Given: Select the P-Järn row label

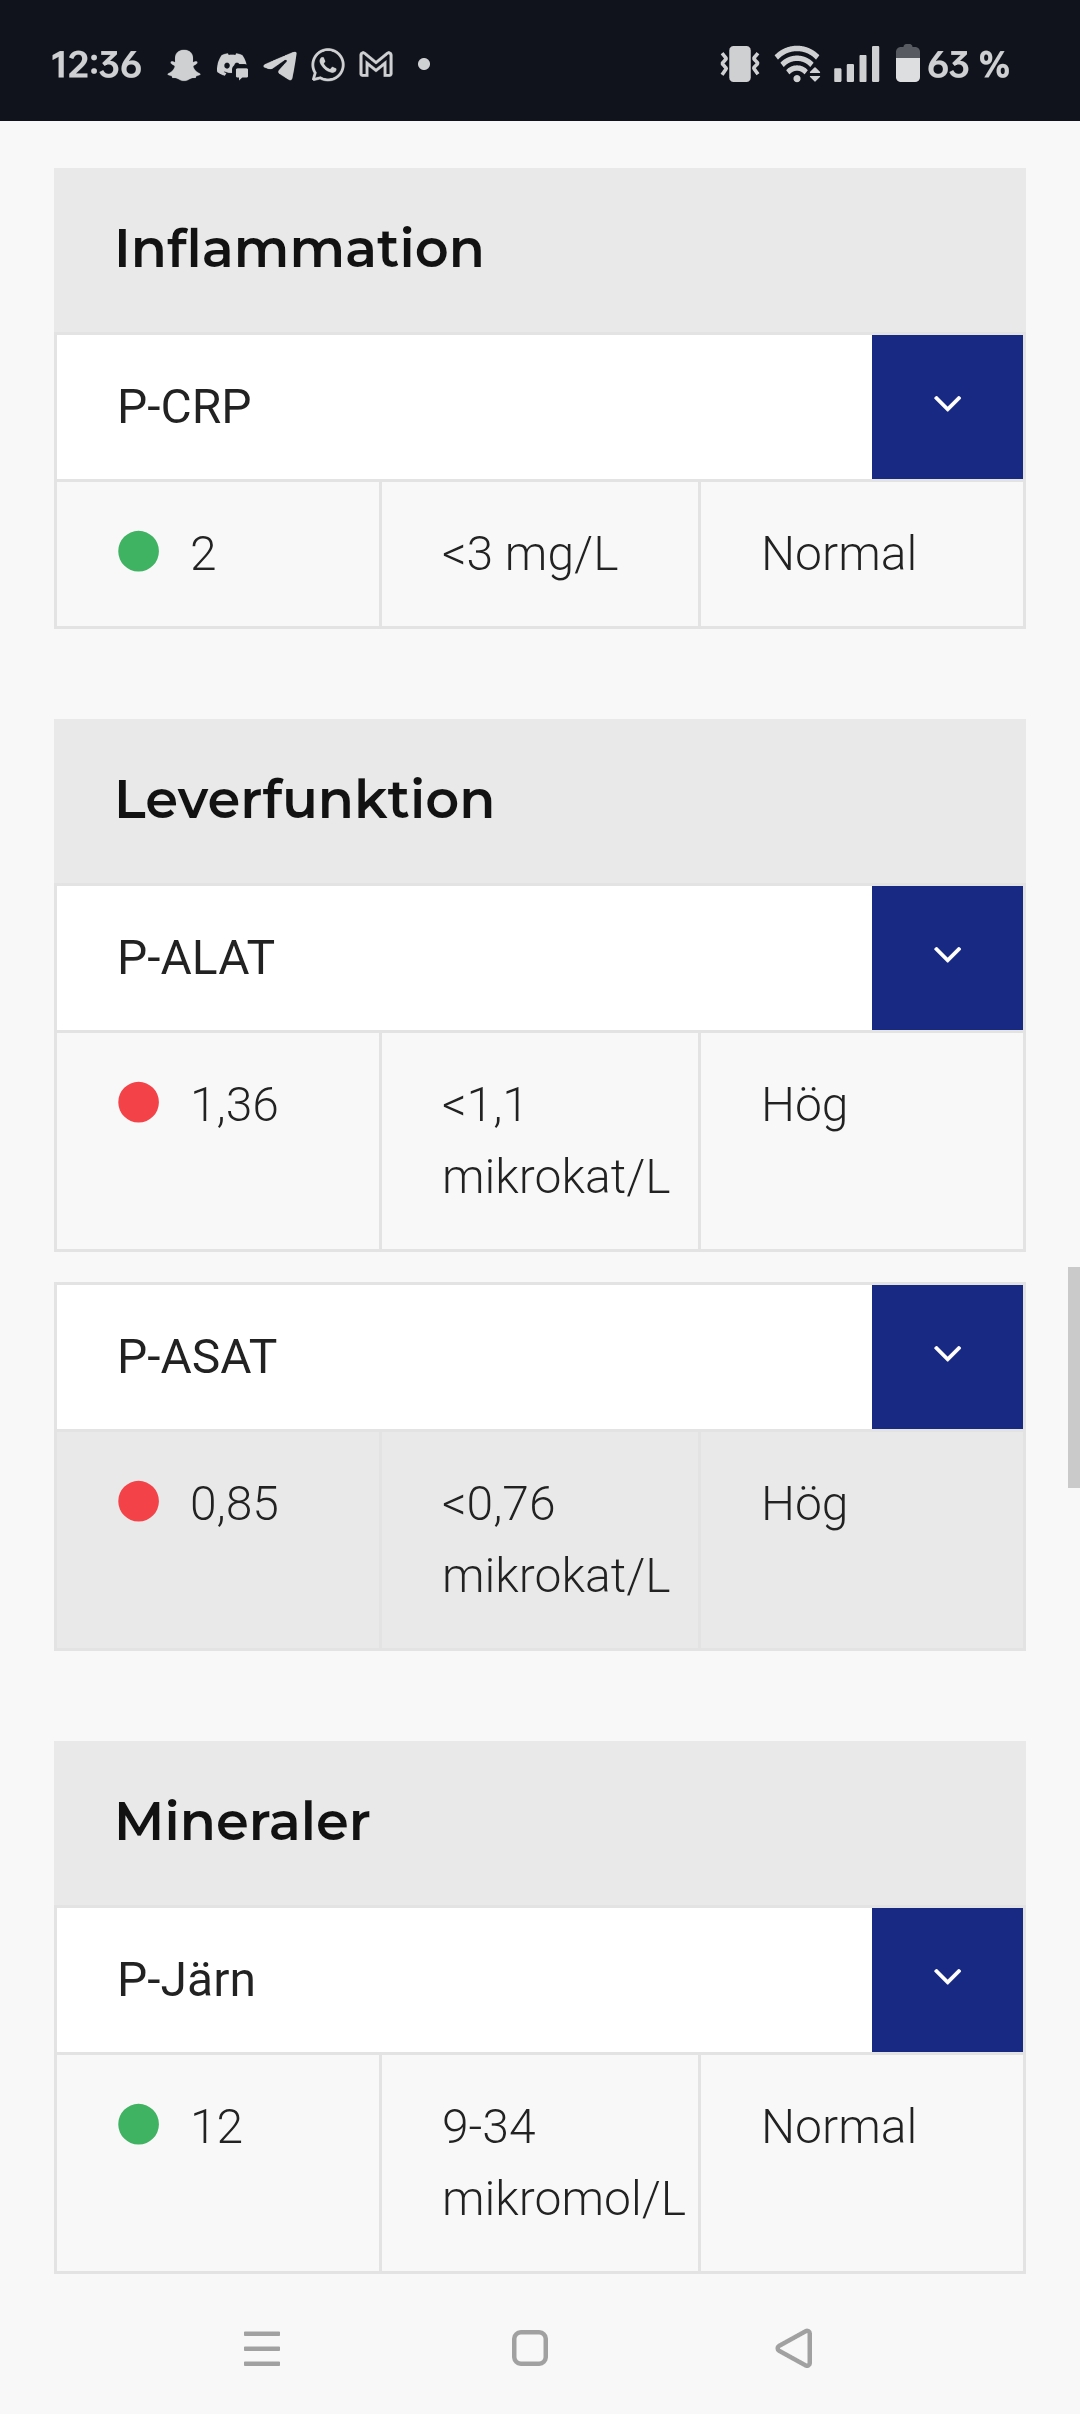Looking at the screenshot, I should pyautogui.click(x=186, y=1980).
